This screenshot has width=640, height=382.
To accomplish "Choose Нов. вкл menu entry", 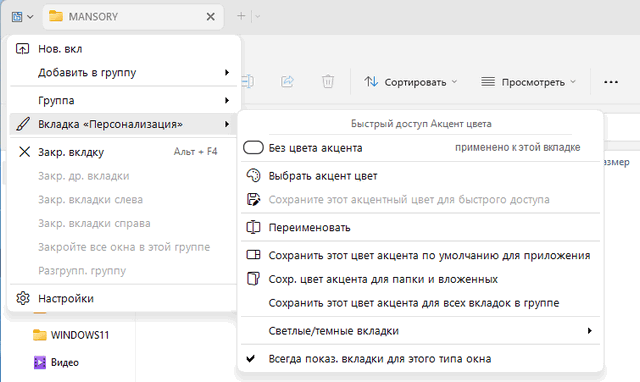I will click(x=123, y=49).
